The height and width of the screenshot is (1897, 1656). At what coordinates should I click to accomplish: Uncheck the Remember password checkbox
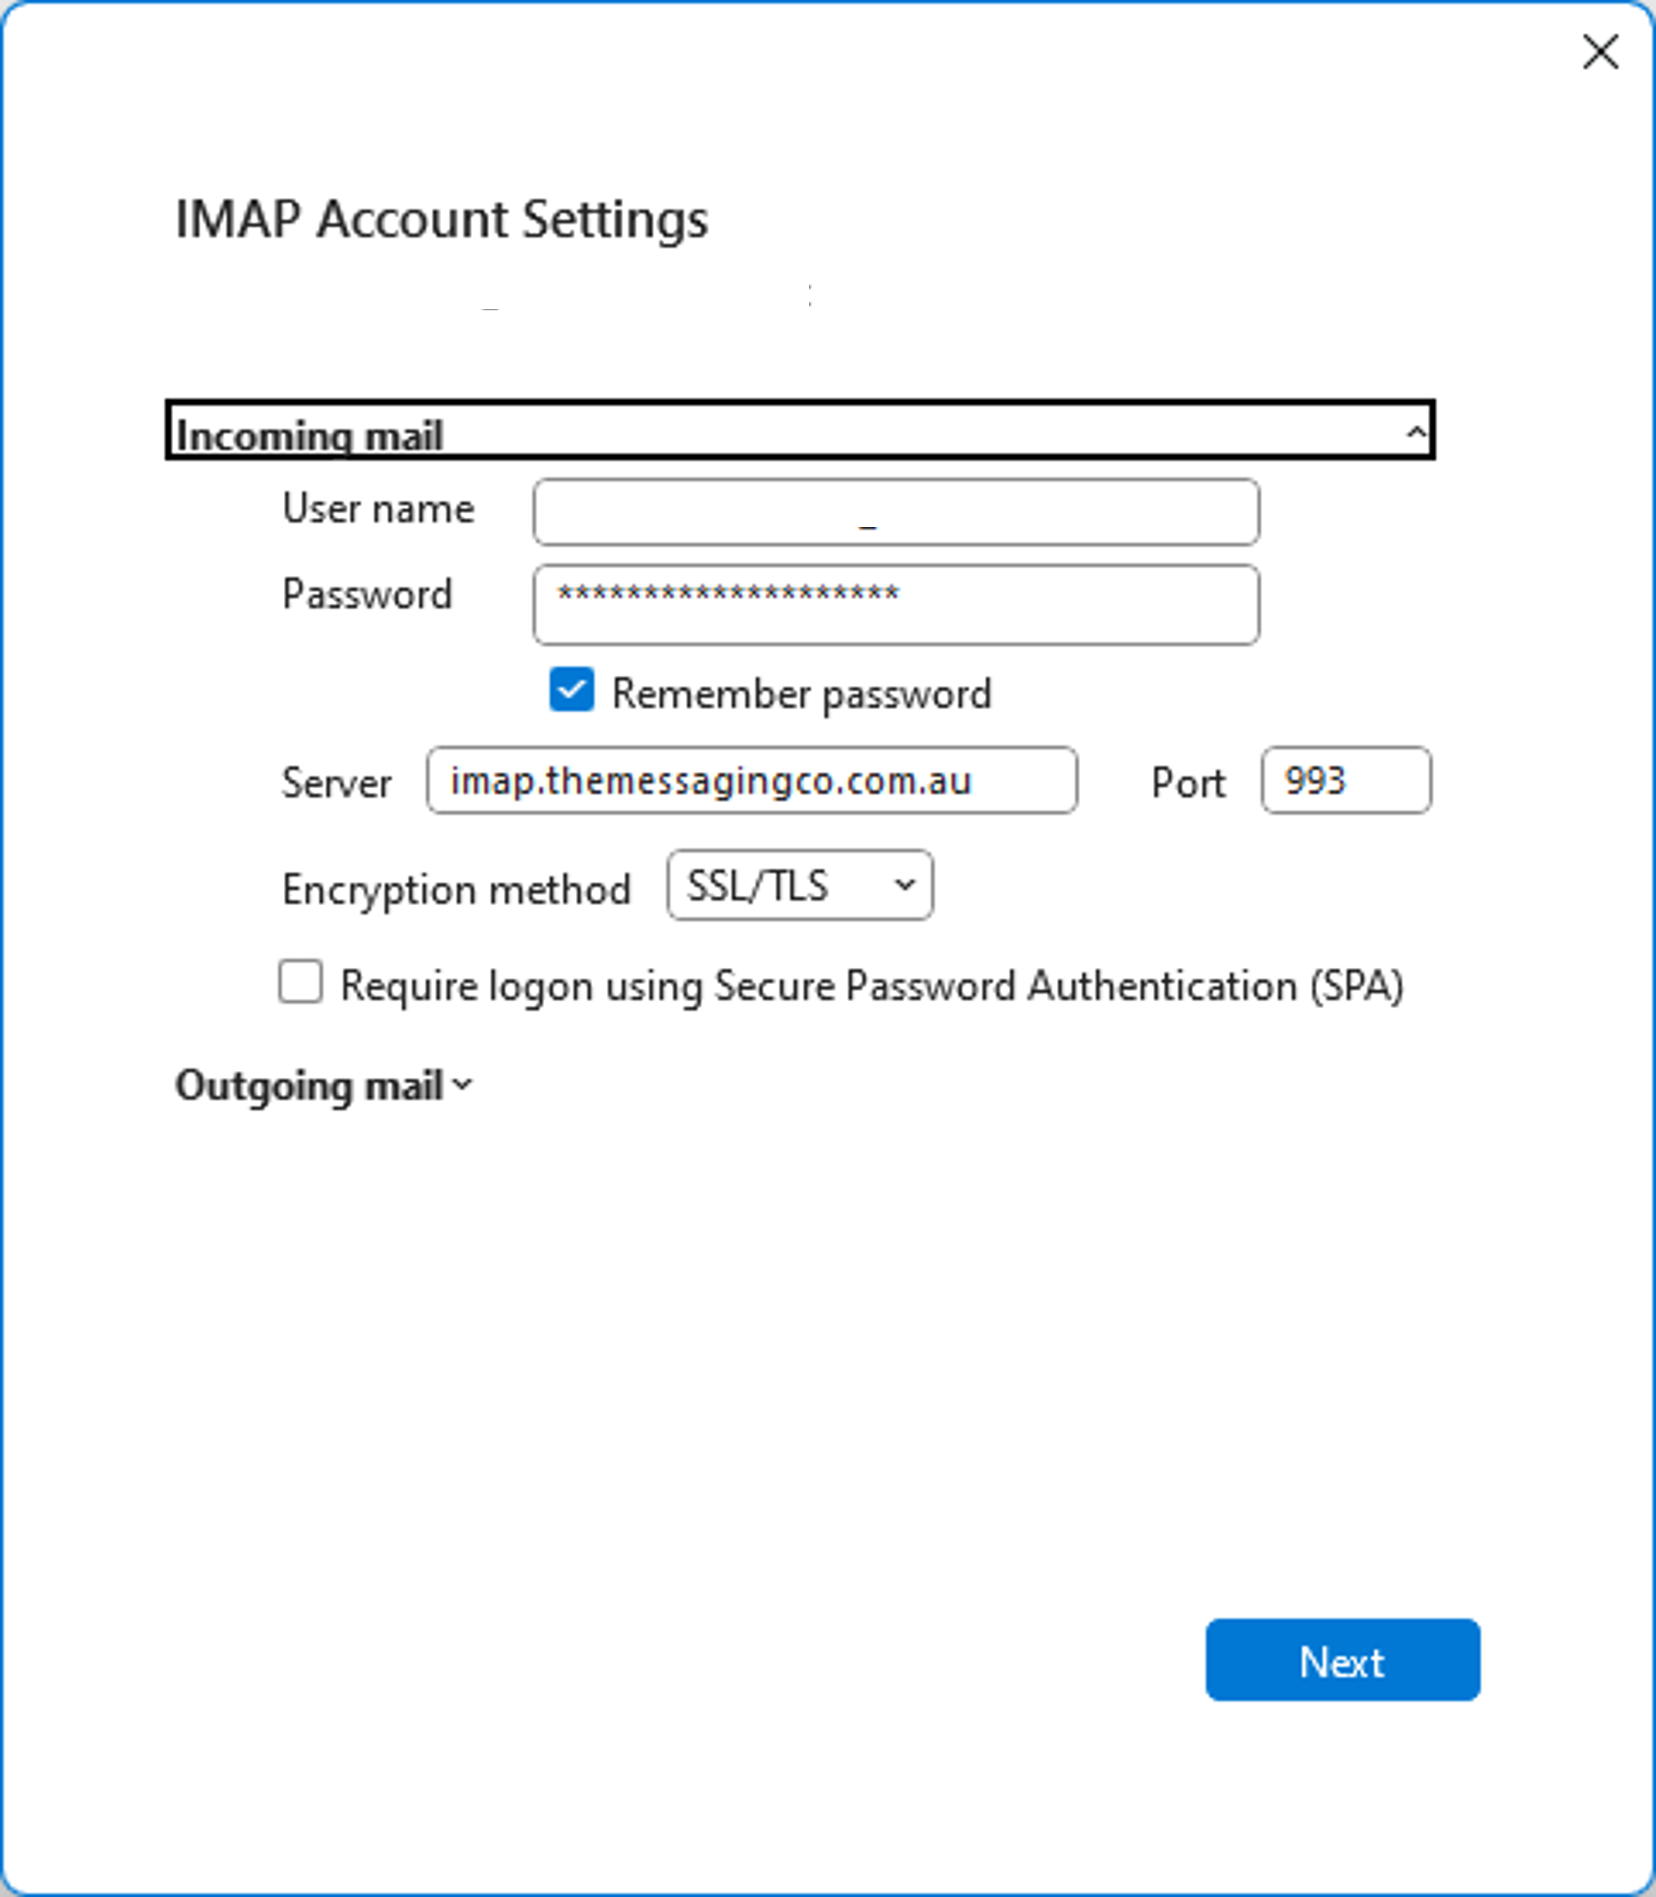(x=572, y=691)
